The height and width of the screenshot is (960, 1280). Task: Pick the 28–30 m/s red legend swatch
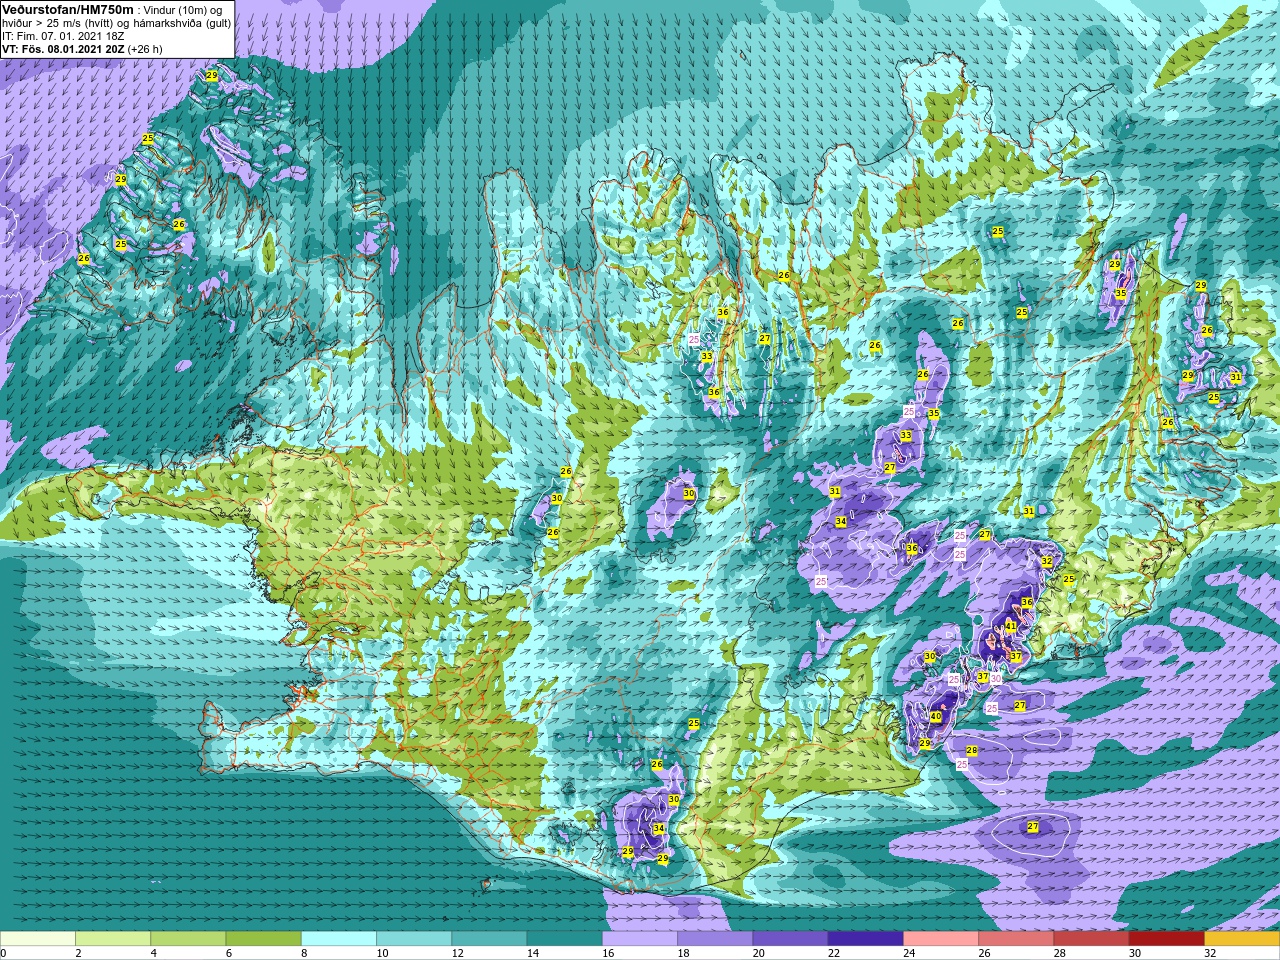pyautogui.click(x=1091, y=939)
